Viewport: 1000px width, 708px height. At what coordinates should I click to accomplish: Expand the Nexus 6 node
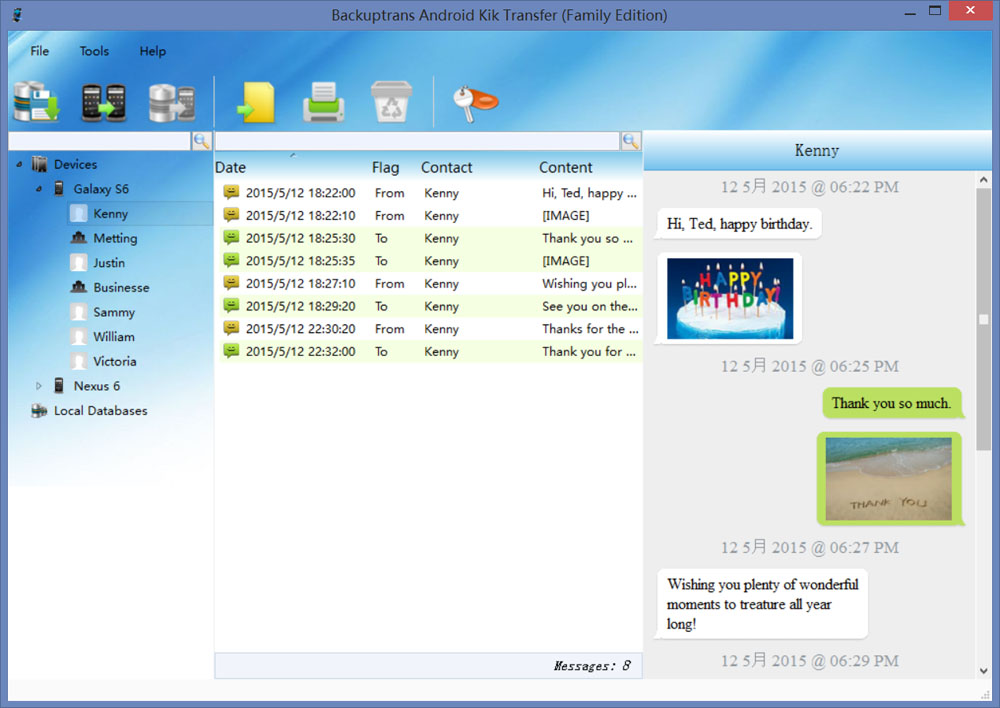tap(39, 386)
